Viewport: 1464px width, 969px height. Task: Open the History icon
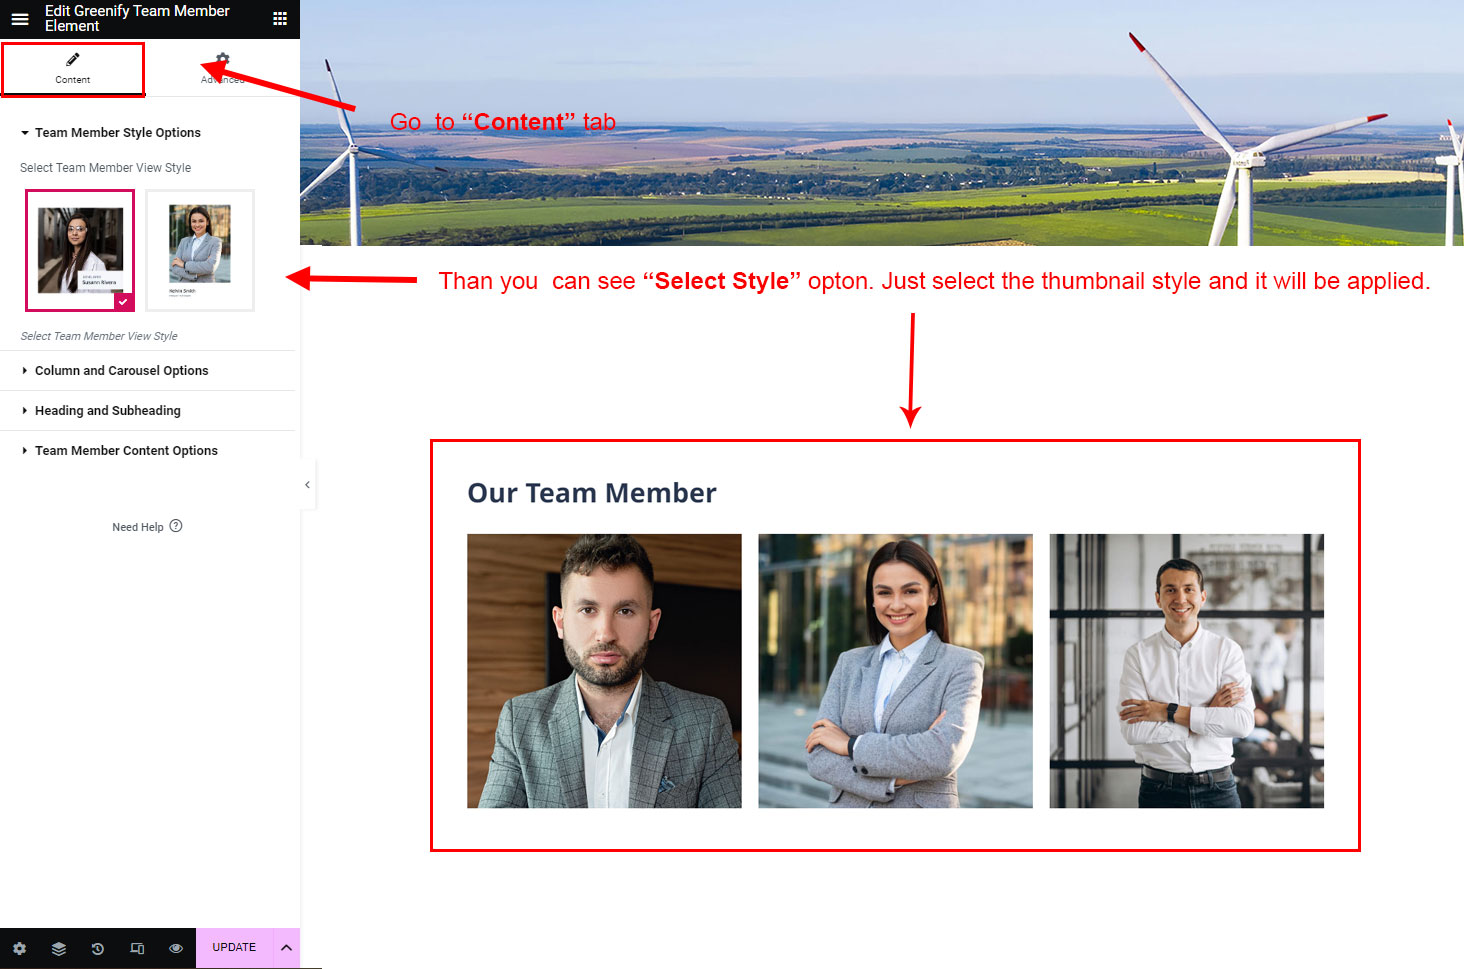click(x=98, y=948)
